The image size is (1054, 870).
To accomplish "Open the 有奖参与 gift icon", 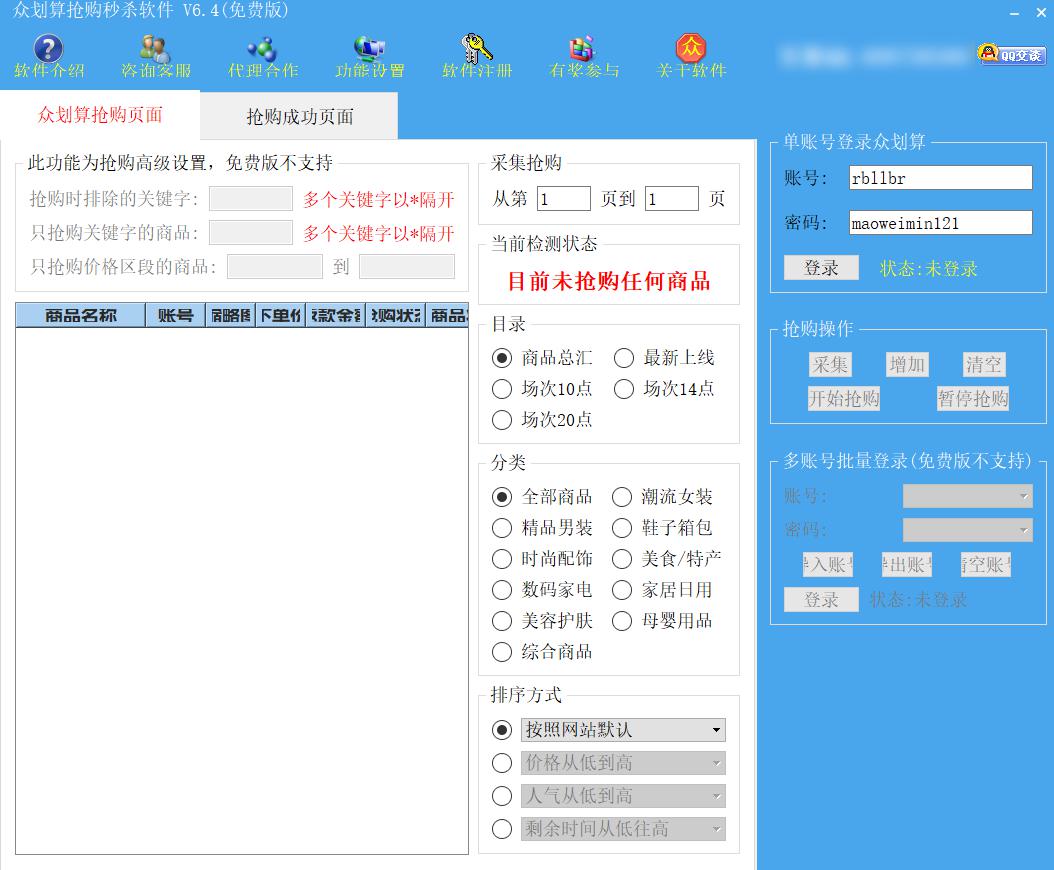I will click(584, 50).
